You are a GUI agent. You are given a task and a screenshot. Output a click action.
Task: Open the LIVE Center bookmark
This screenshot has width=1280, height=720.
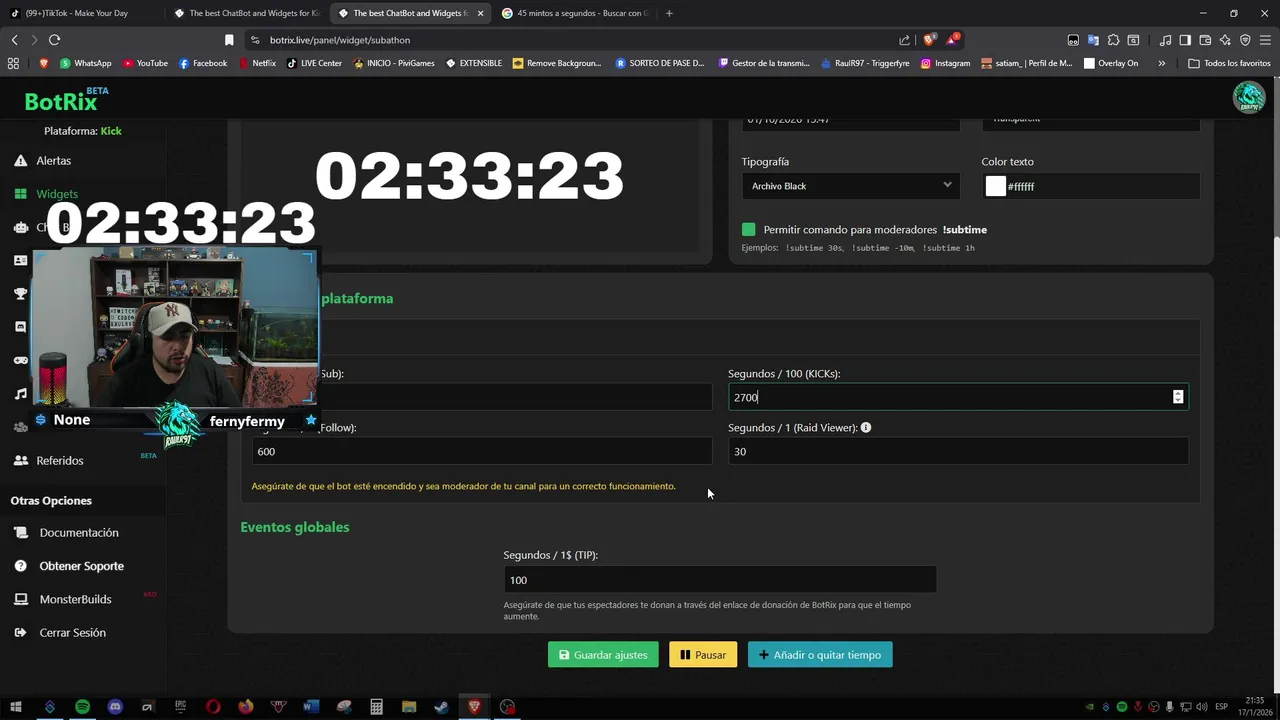coord(314,63)
